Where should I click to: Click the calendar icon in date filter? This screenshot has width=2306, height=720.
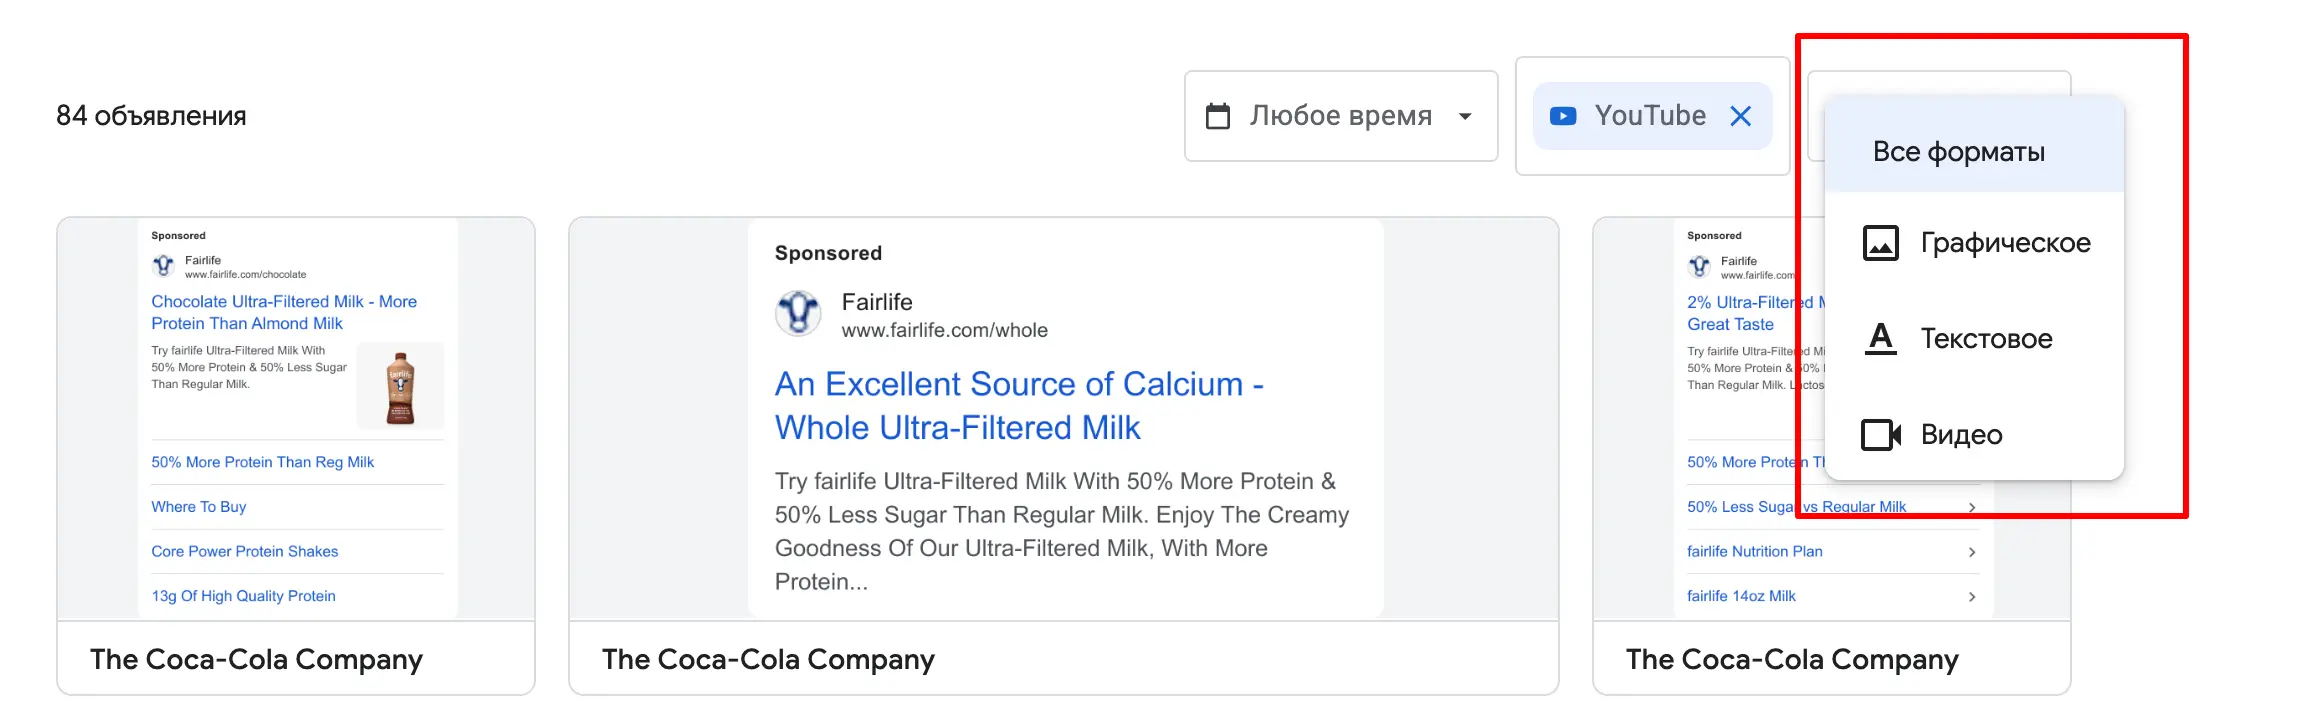[x=1217, y=116]
